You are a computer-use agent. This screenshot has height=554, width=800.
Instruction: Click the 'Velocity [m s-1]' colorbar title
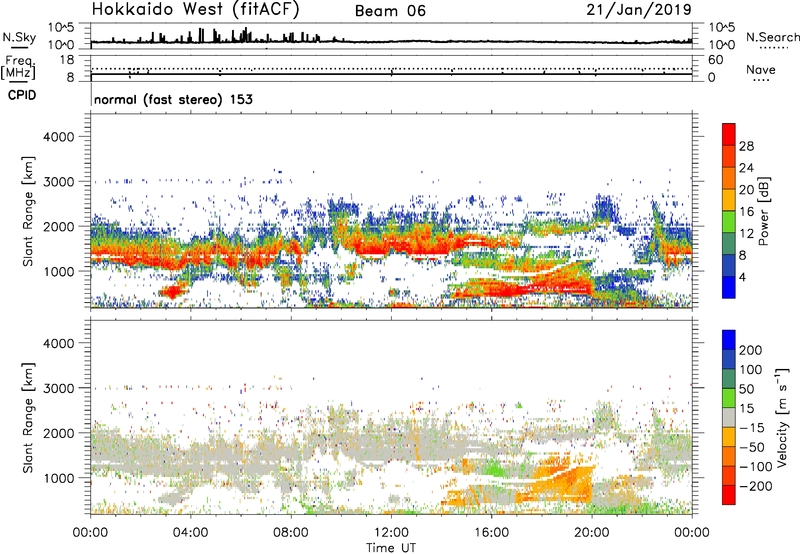[782, 417]
